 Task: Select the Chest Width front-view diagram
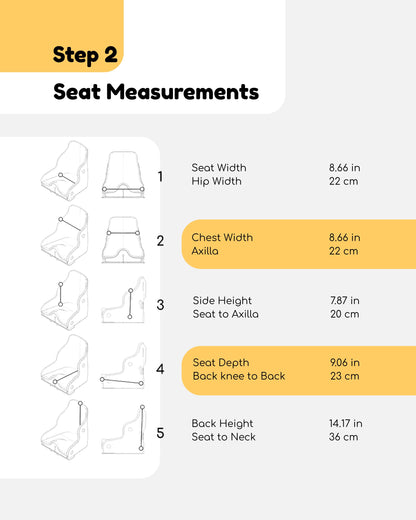pos(123,240)
